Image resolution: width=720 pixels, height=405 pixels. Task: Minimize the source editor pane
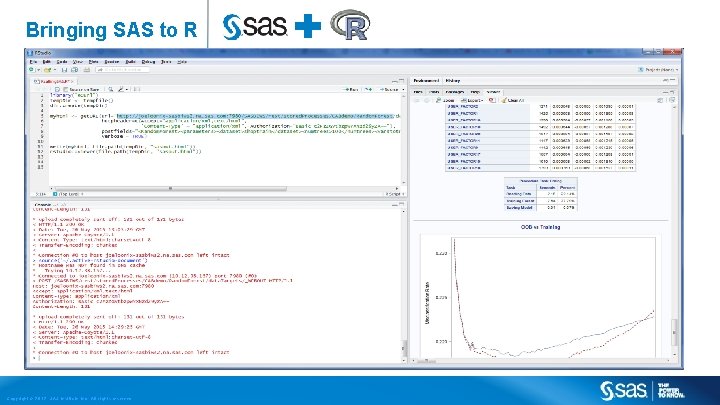(394, 81)
